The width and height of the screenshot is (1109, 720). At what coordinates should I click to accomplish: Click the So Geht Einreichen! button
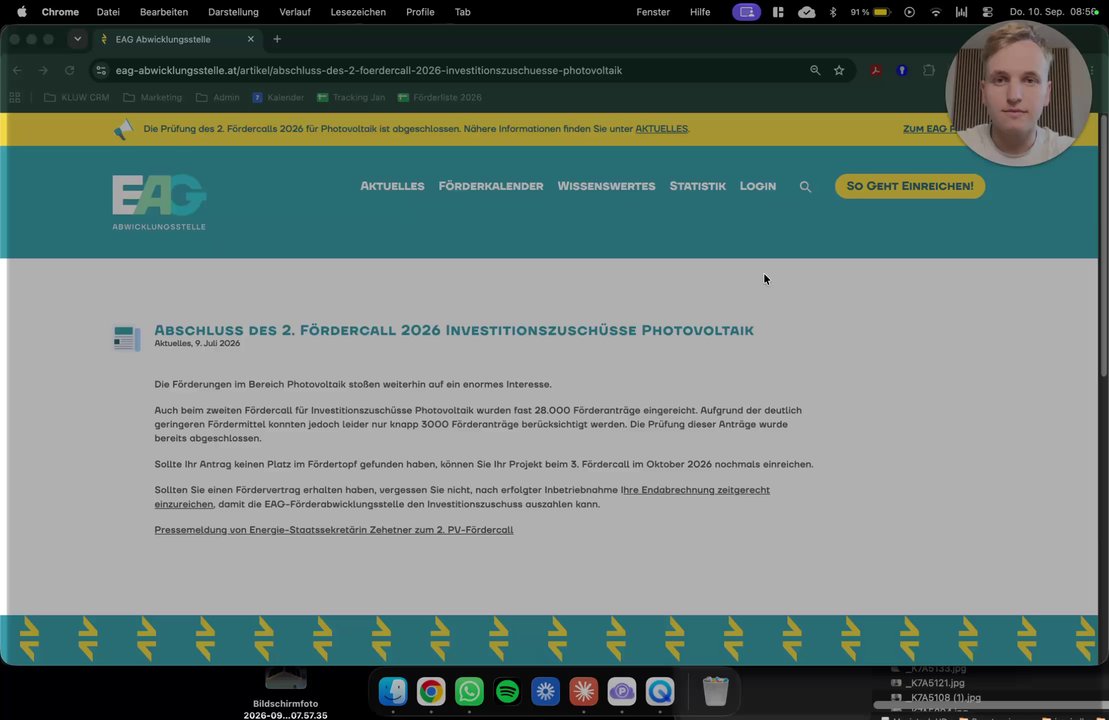[910, 186]
